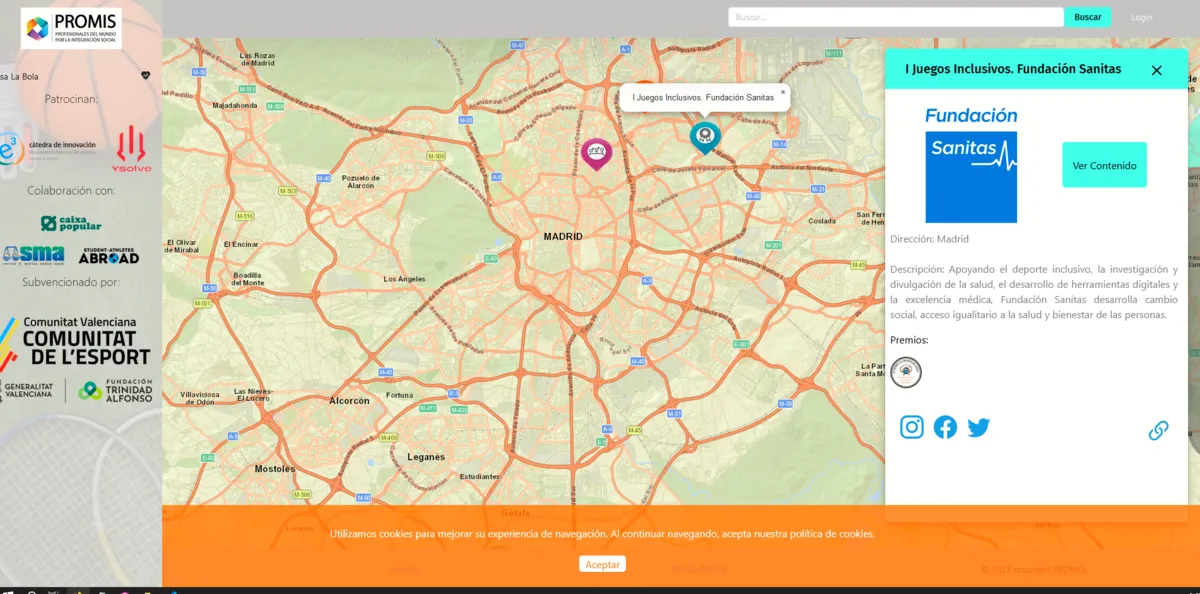Open the Login link
This screenshot has height=594, width=1200.
coord(1141,17)
